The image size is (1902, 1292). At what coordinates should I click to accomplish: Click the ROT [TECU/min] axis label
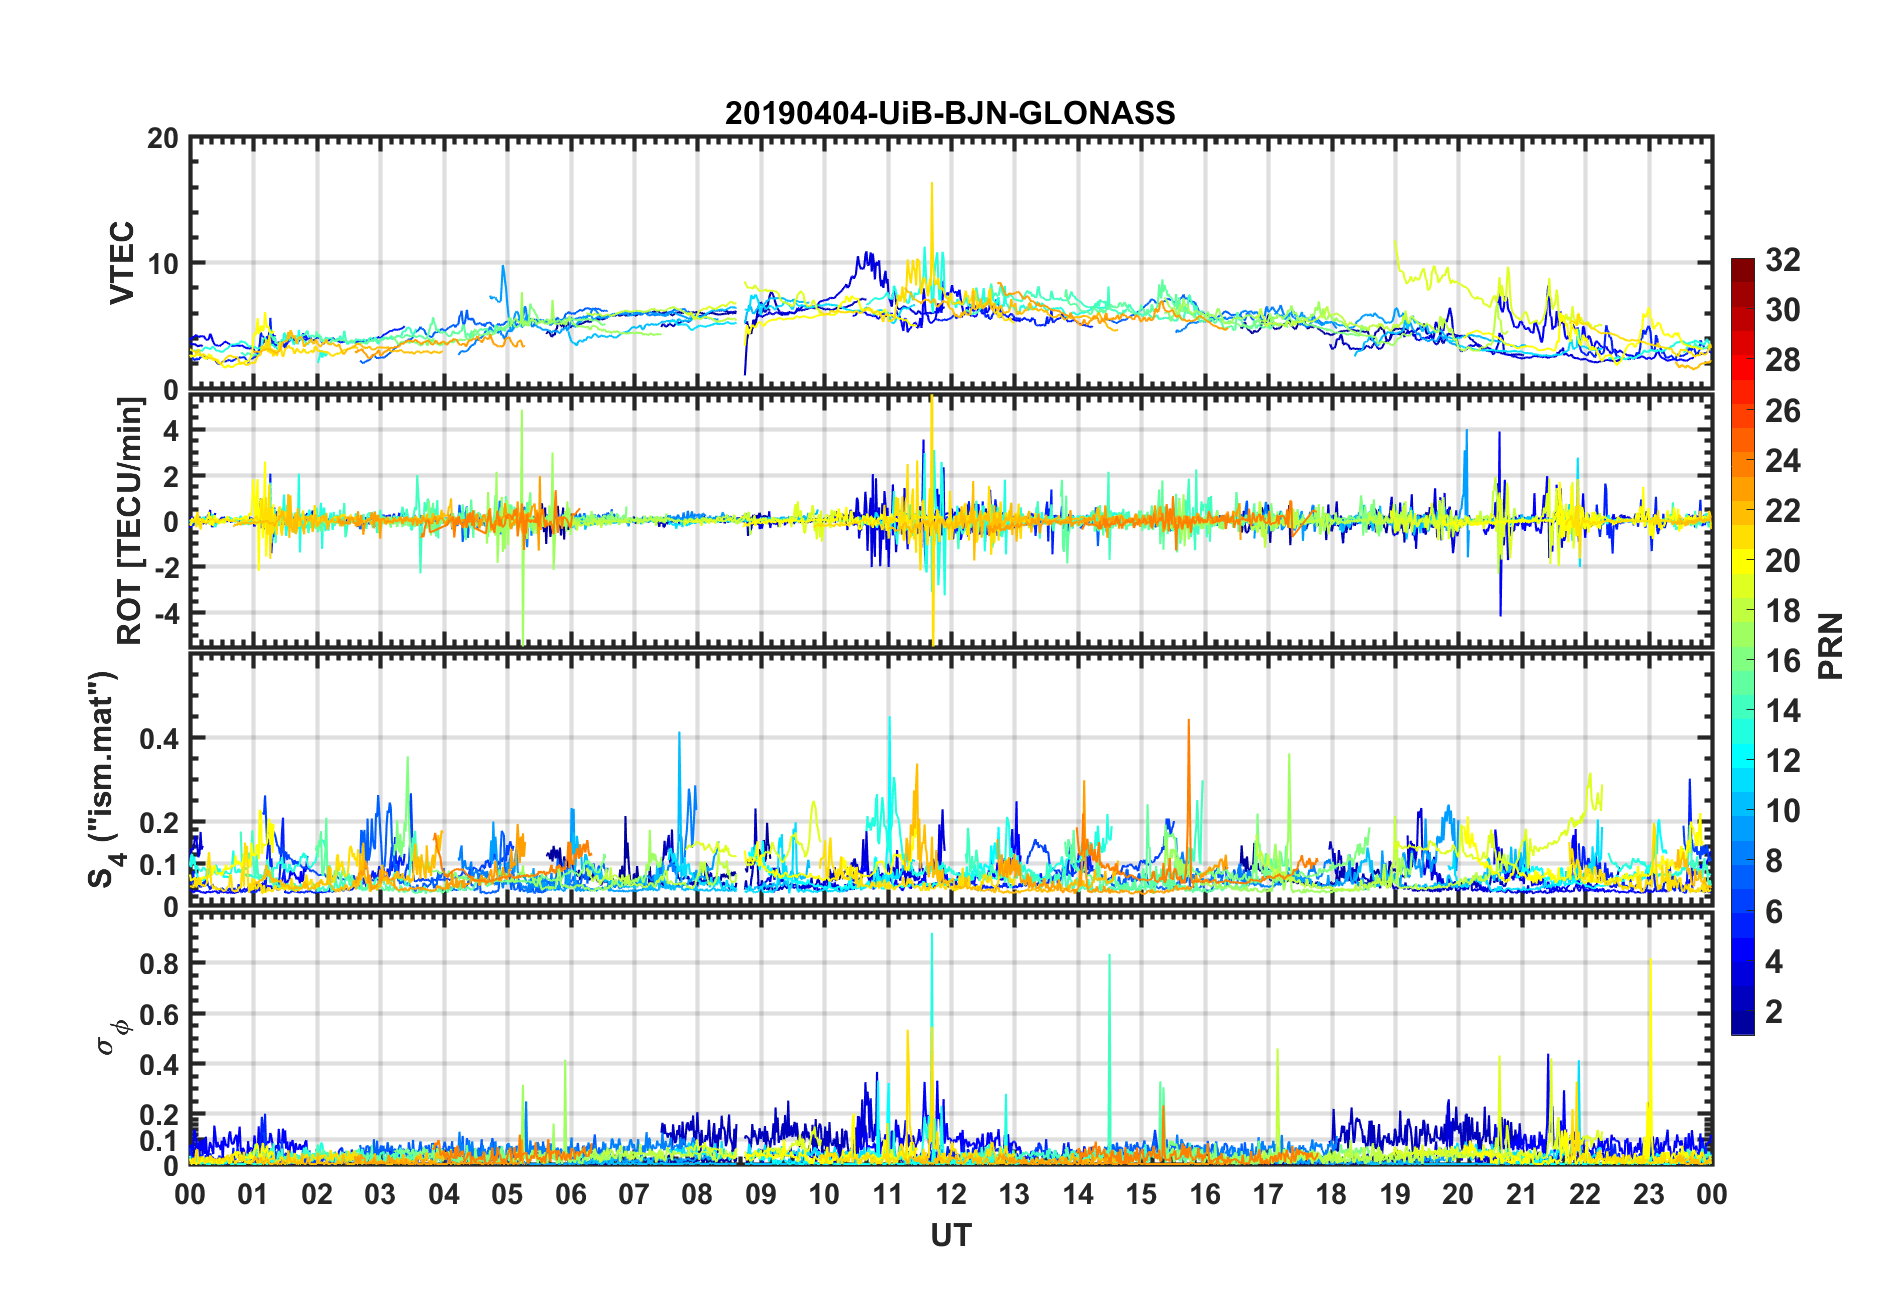[130, 521]
